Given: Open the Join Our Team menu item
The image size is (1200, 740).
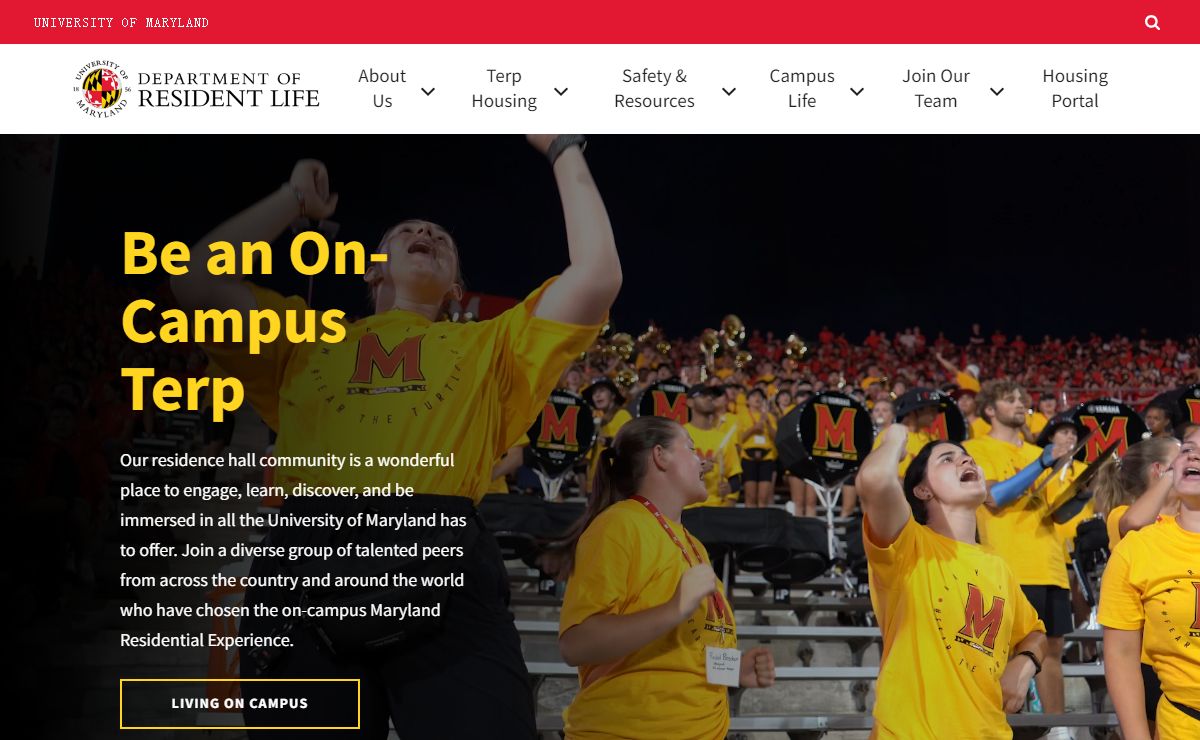Looking at the screenshot, I should tap(936, 88).
